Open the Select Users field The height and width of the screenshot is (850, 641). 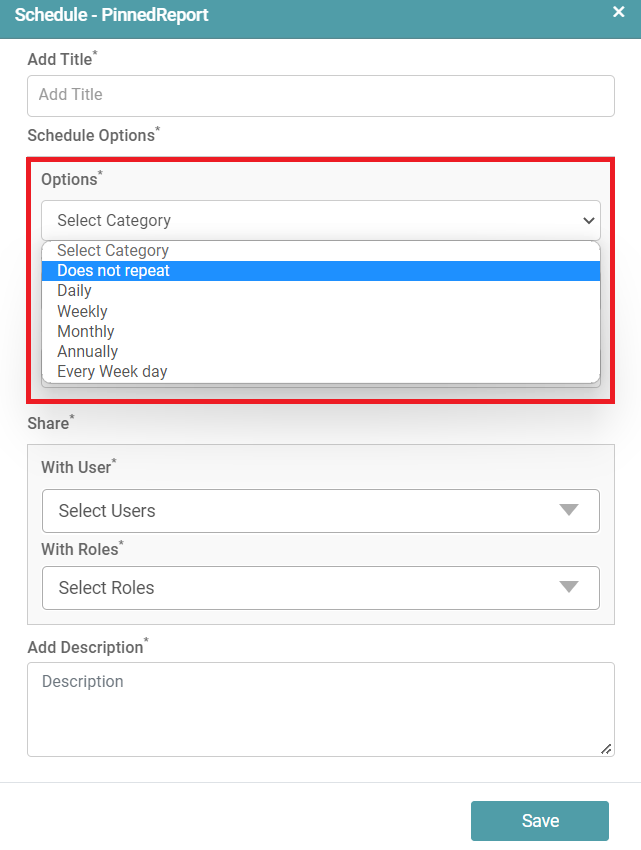click(300, 511)
